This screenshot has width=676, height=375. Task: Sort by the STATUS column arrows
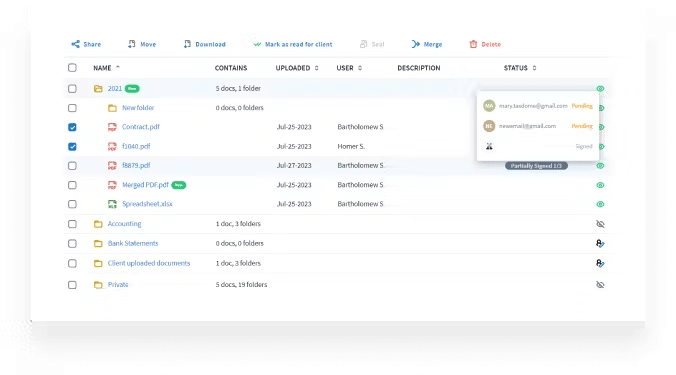coord(534,68)
